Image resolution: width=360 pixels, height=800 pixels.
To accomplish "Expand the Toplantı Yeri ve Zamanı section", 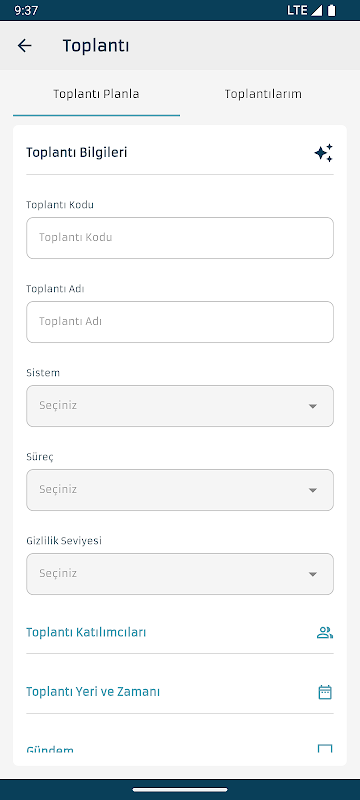I will pyautogui.click(x=180, y=692).
